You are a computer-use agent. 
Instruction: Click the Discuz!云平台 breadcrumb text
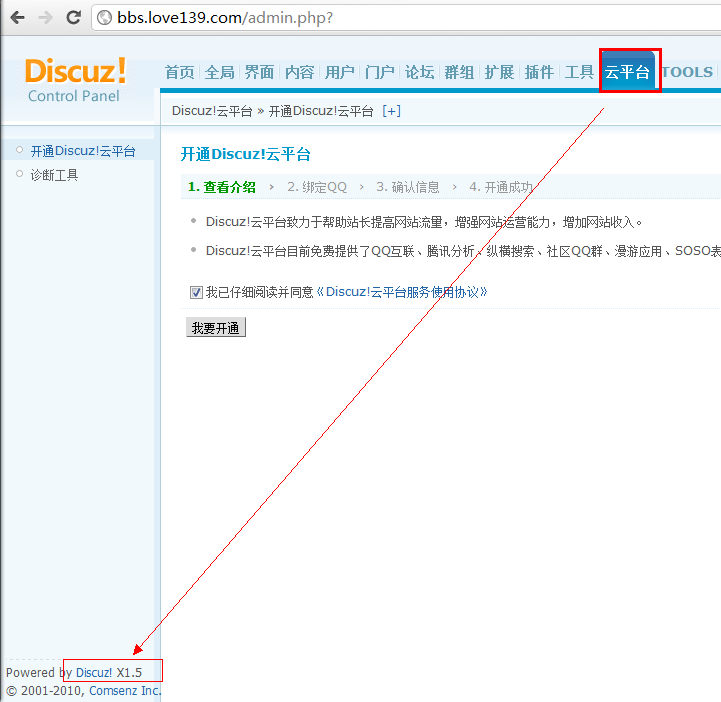pos(212,111)
